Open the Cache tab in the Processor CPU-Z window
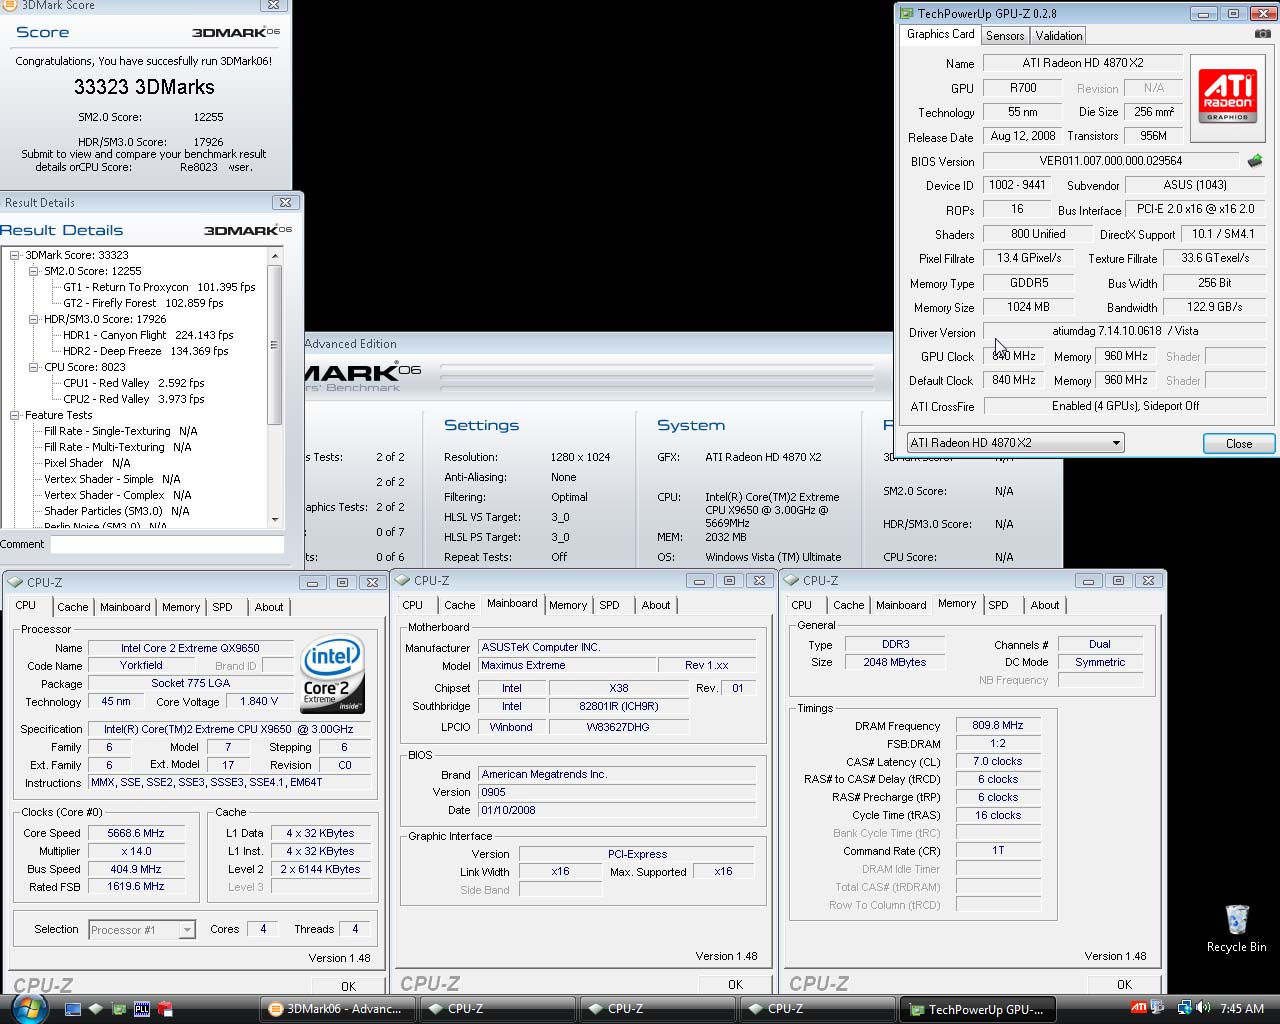This screenshot has height=1024, width=1280. pos(73,607)
